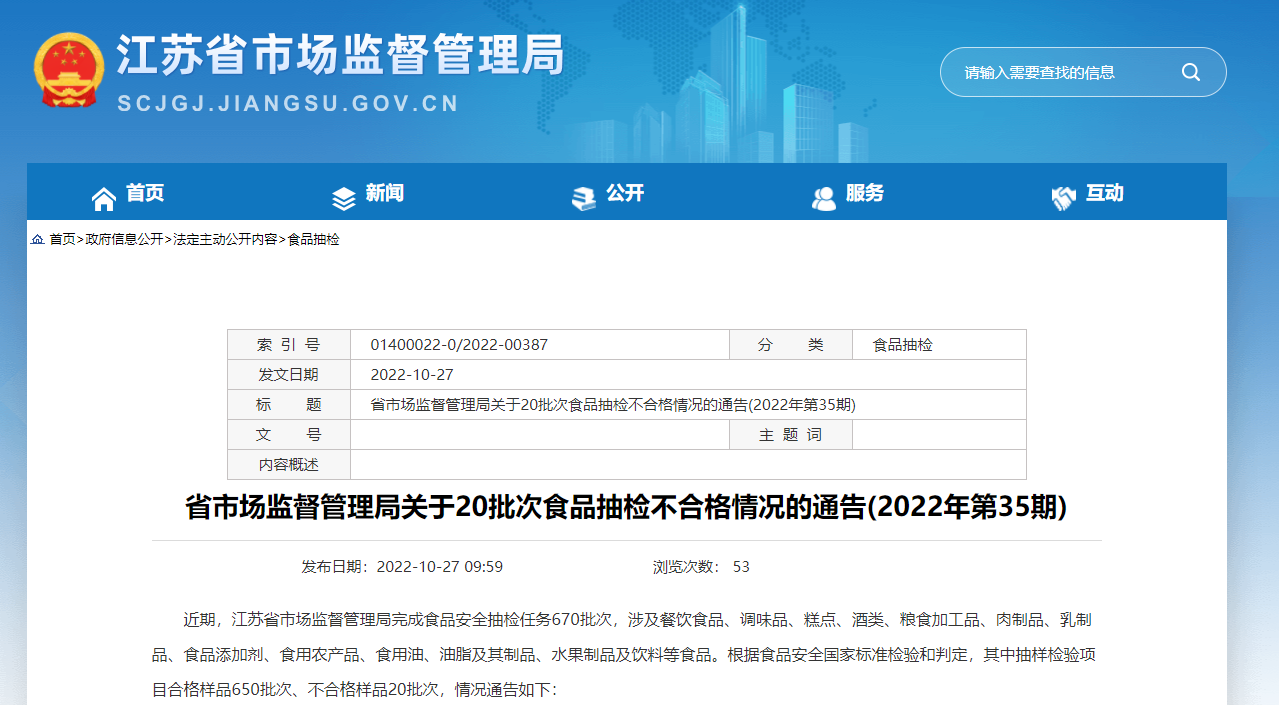Click the people icon beside 服务
1279x705 pixels.
[824, 199]
